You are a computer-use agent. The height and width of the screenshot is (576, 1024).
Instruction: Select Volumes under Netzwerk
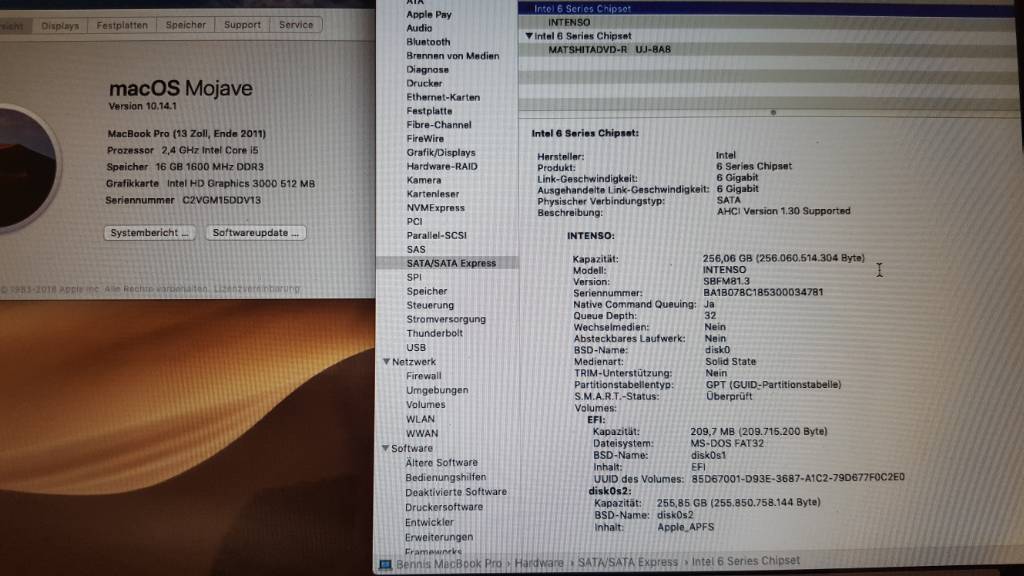[425, 405]
